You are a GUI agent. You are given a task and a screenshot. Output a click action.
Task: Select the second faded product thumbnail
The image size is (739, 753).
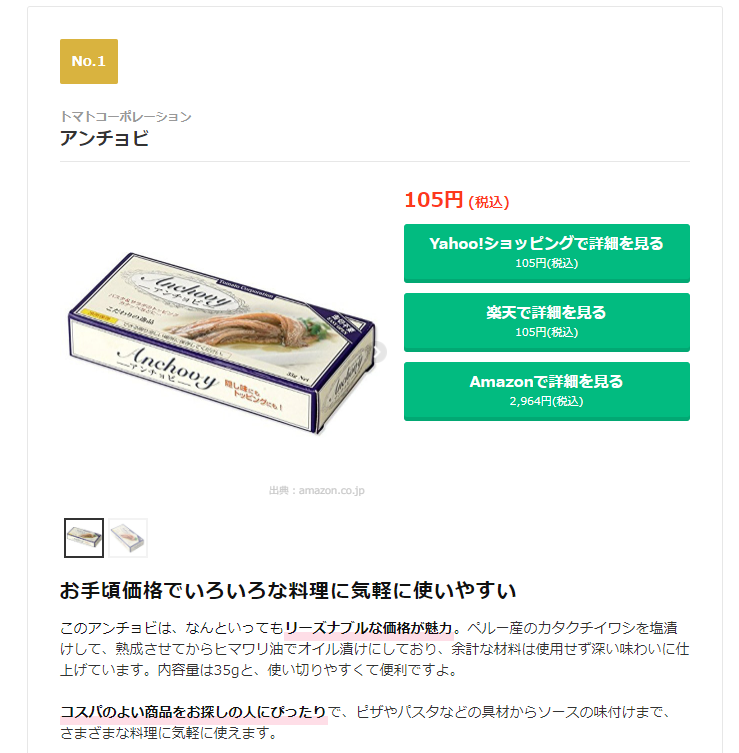pyautogui.click(x=128, y=538)
